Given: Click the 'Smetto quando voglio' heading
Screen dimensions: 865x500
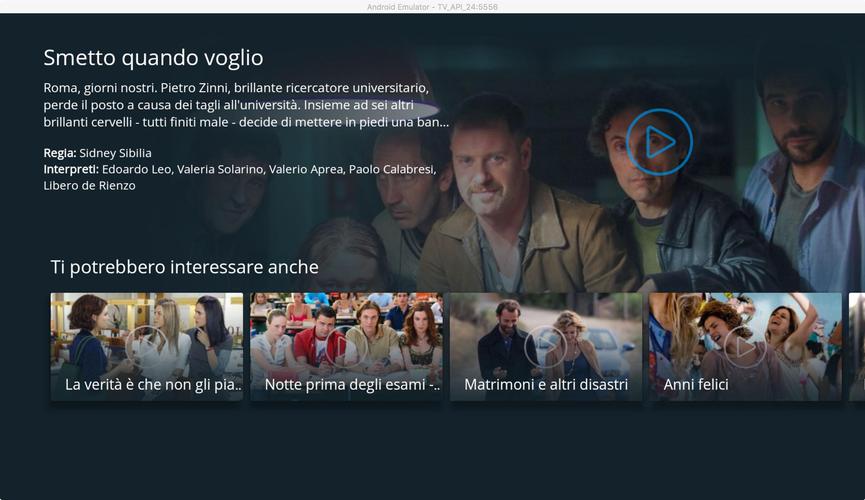Looking at the screenshot, I should [x=153, y=58].
